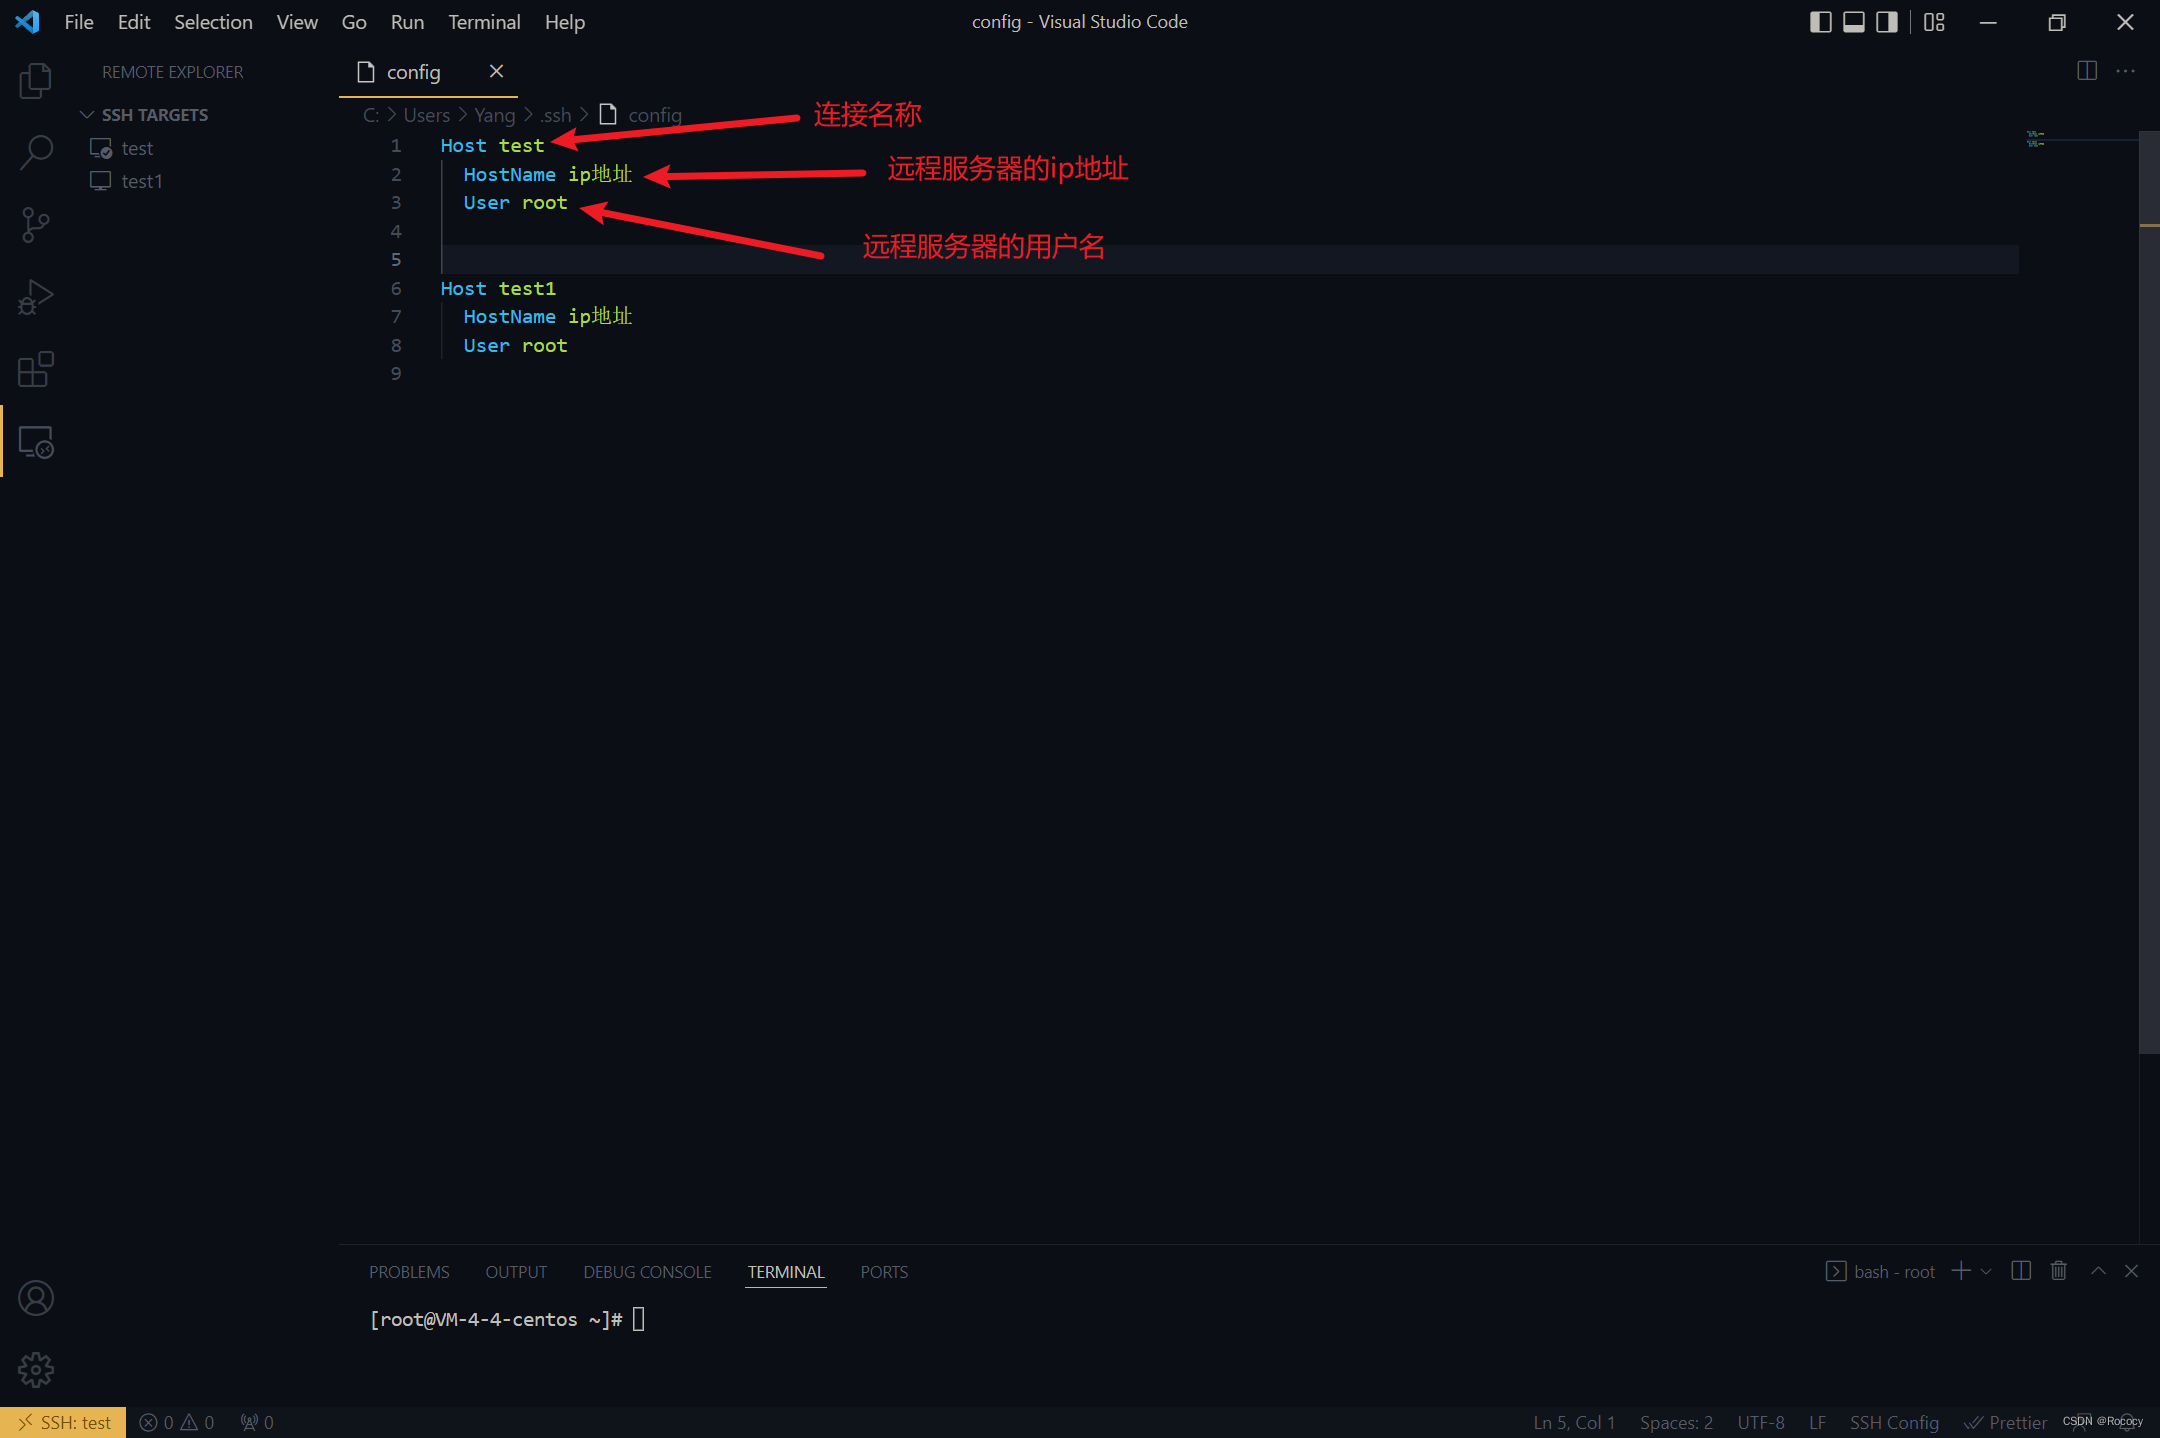Open the Remote Explorer view
Viewport: 2160px width, 1438px height.
36,441
